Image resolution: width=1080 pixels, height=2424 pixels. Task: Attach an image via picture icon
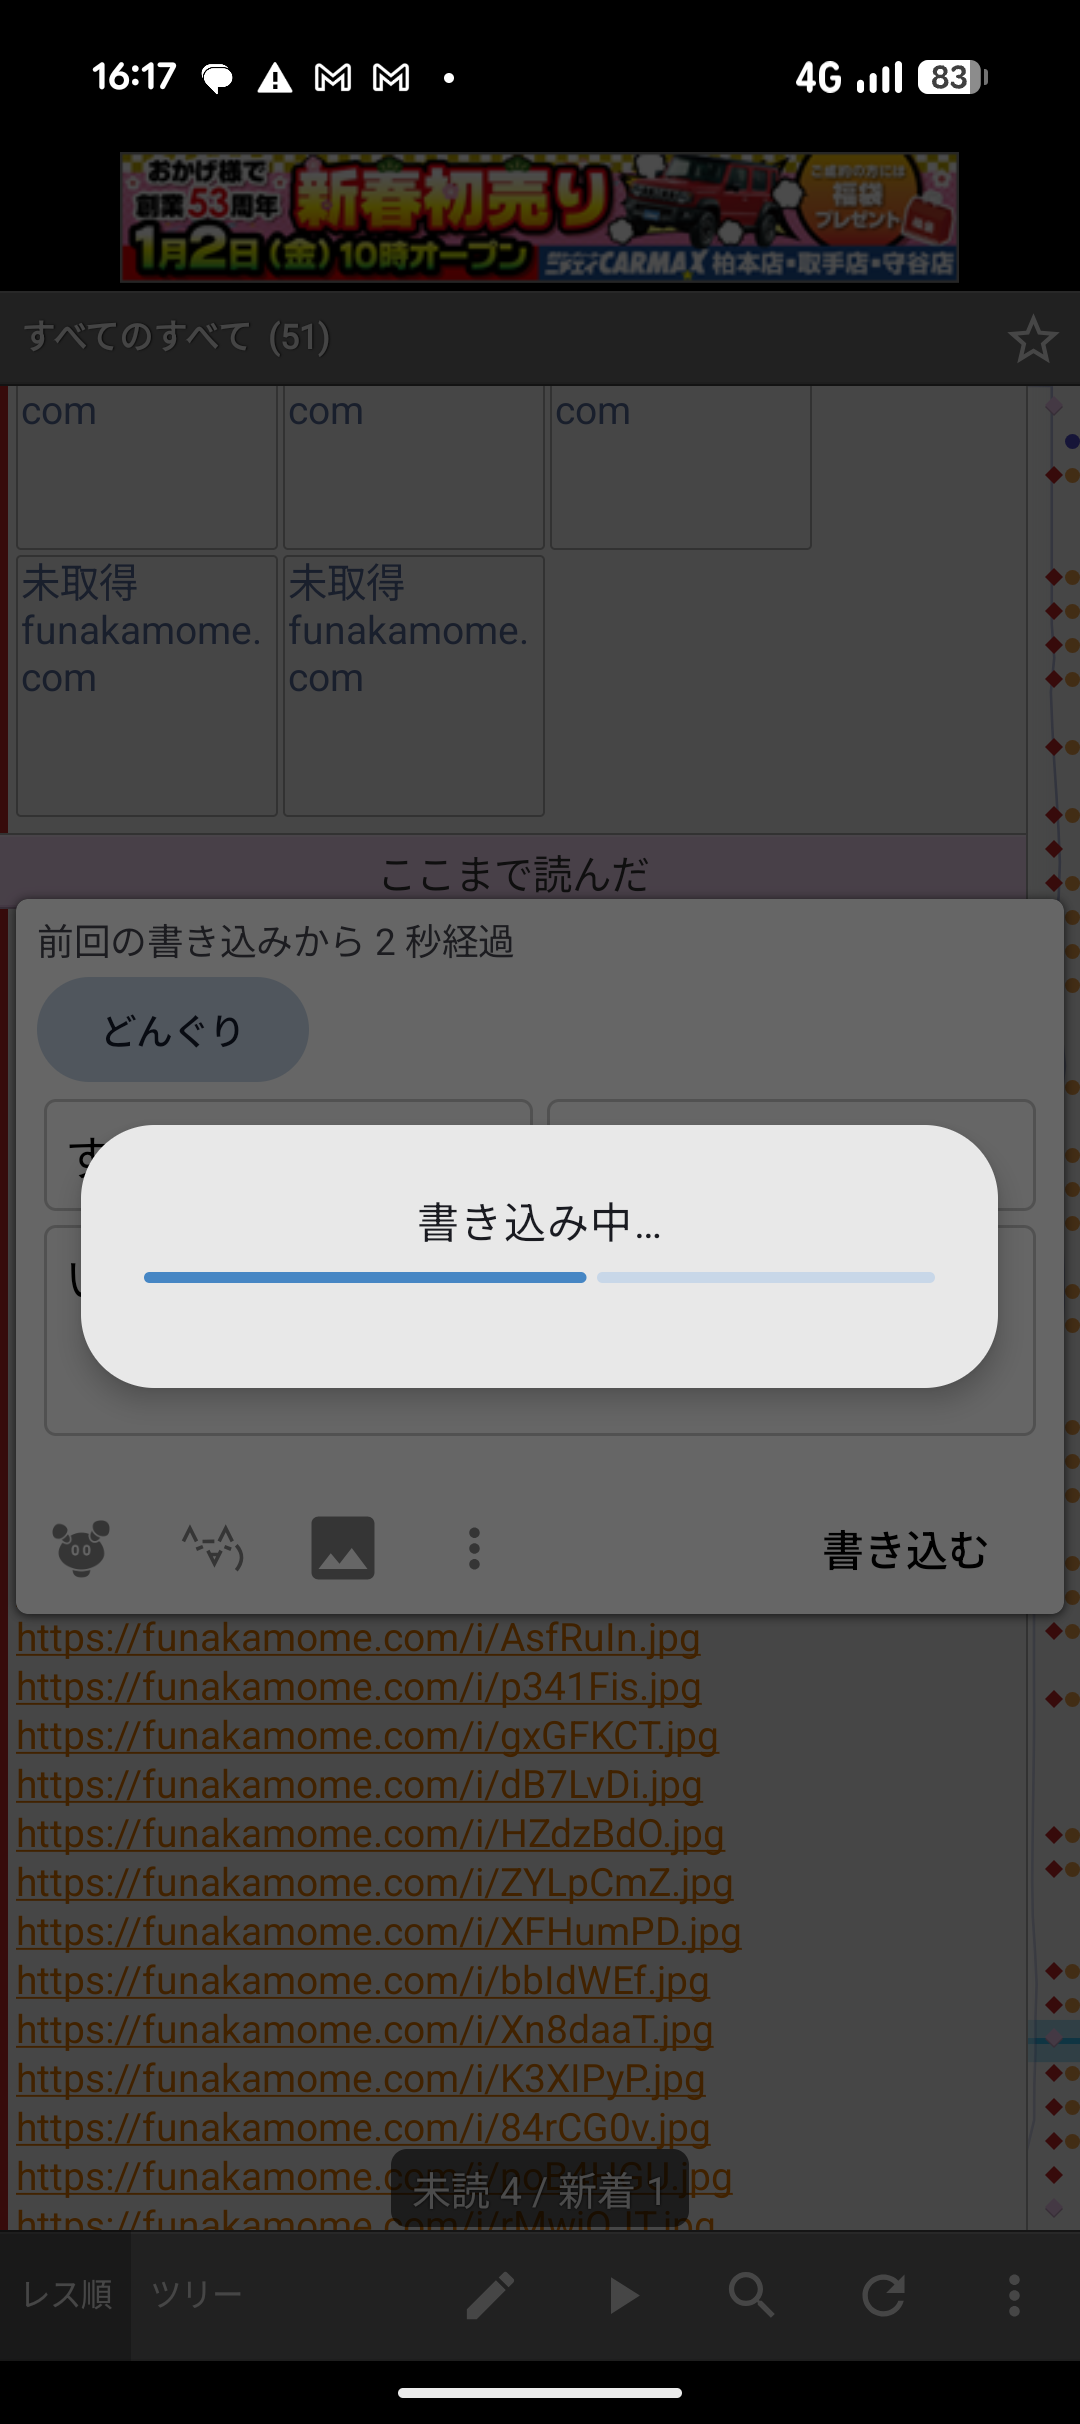[343, 1548]
